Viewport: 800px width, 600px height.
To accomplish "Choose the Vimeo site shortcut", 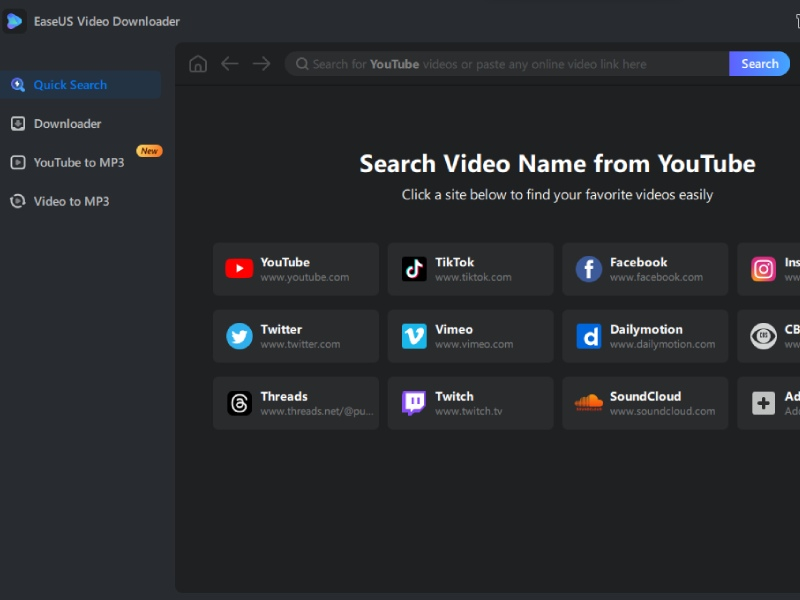I will [x=470, y=336].
